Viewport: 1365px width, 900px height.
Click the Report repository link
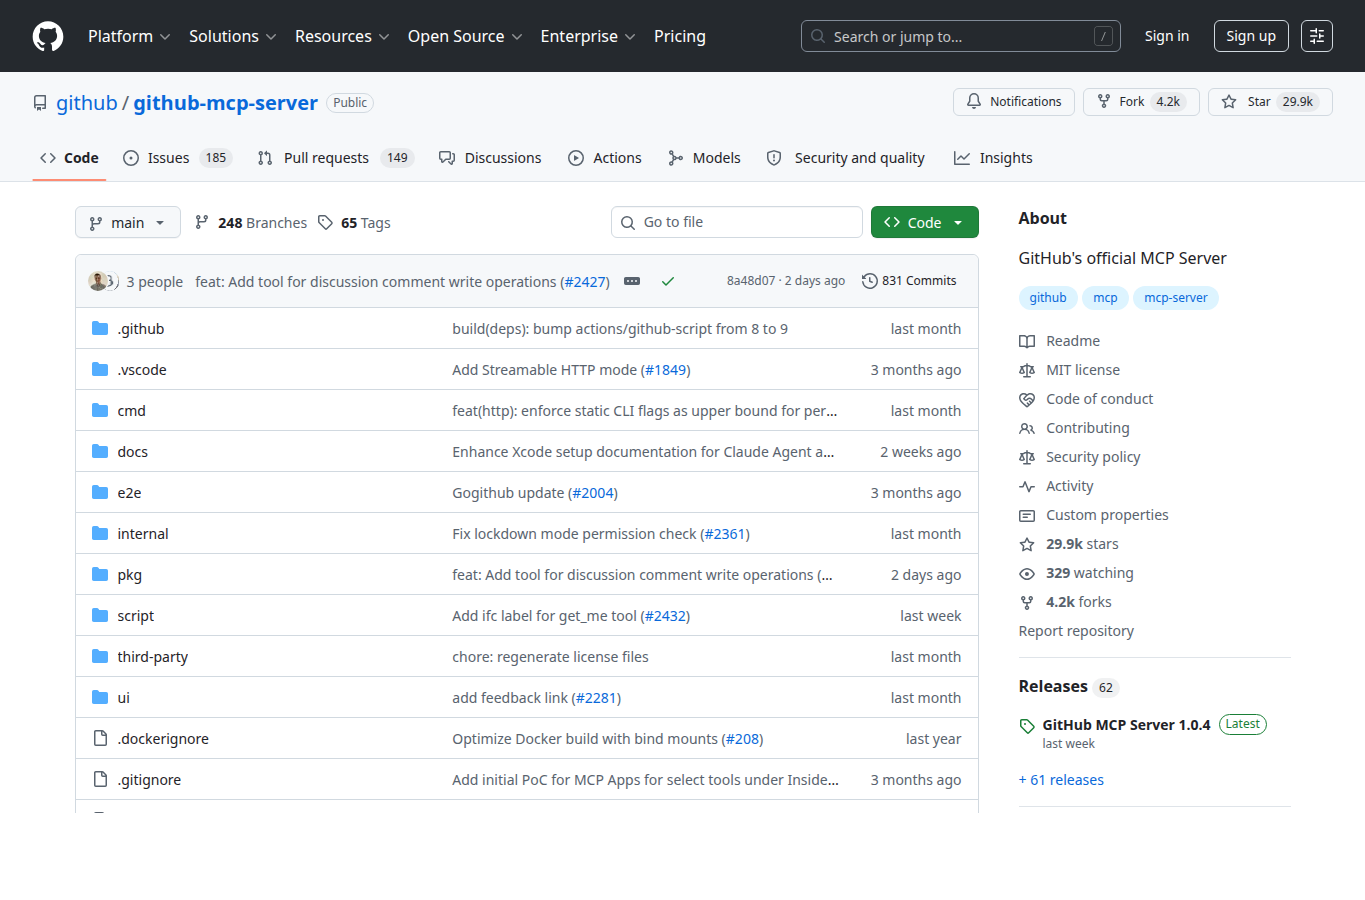(1076, 631)
